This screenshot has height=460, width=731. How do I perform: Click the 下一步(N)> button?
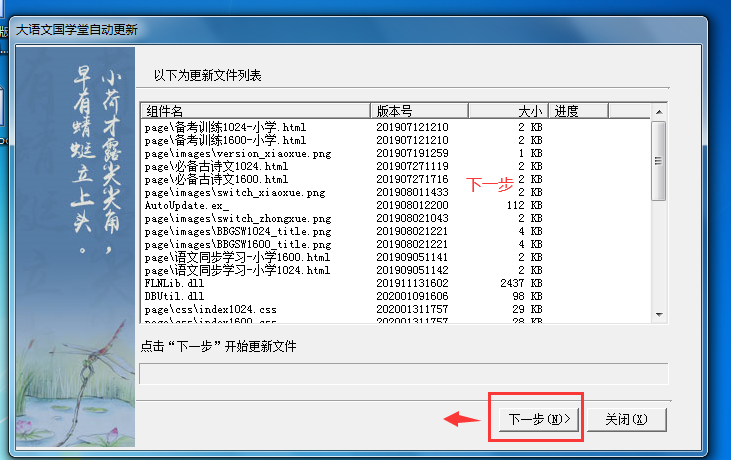click(539, 419)
